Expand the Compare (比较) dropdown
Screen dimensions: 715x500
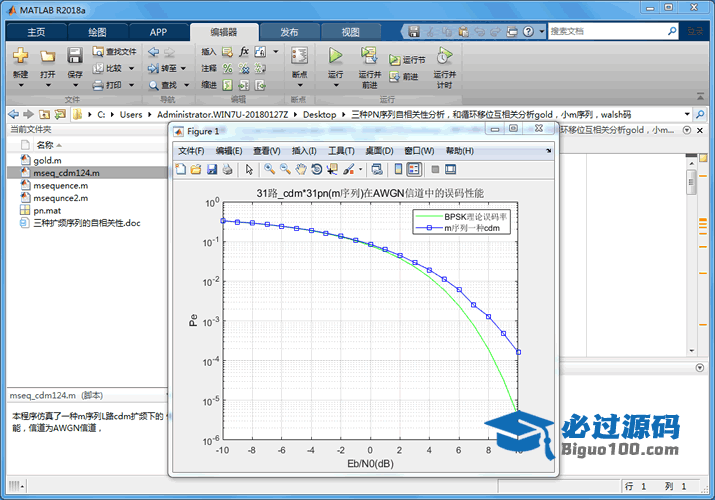click(x=130, y=69)
